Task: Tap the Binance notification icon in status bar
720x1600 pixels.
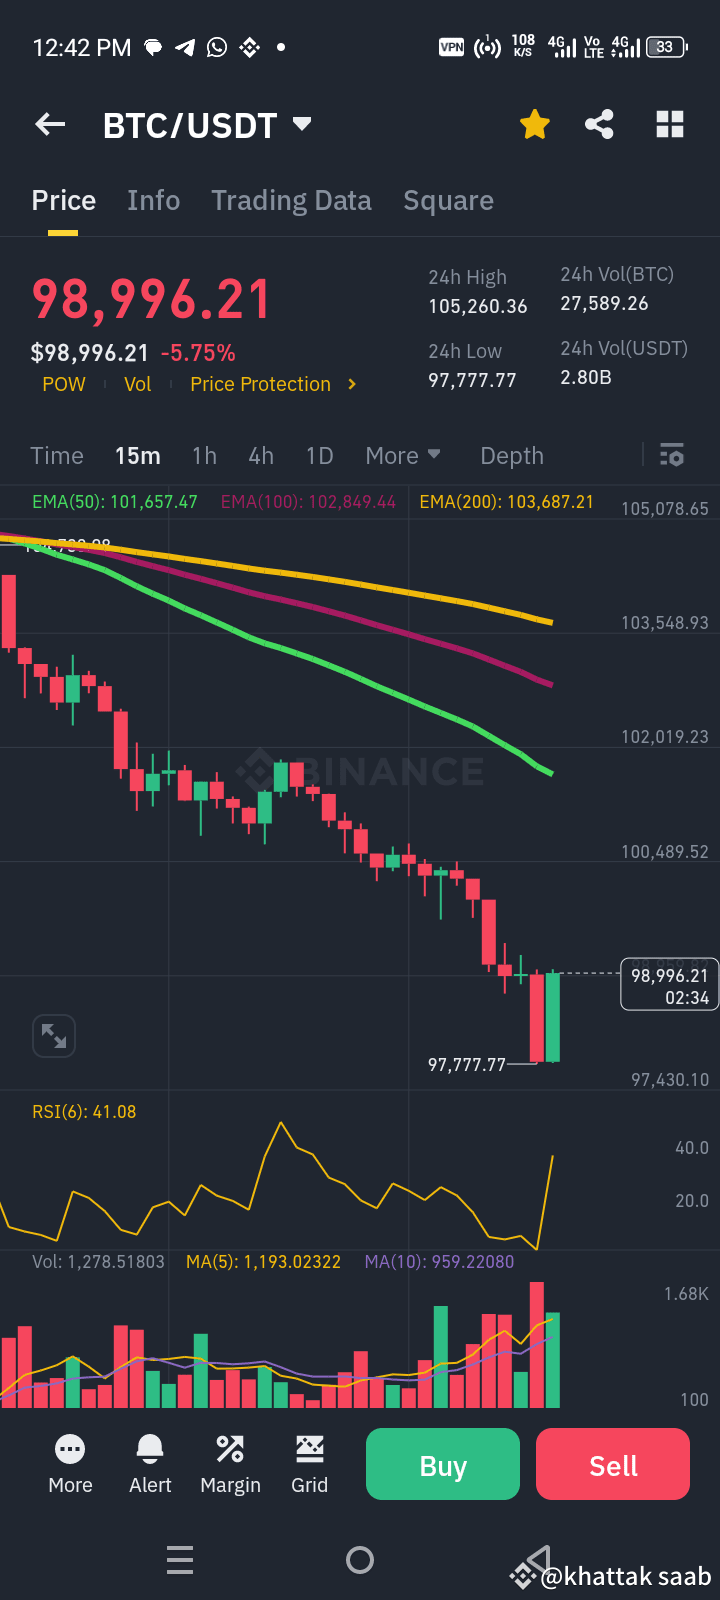Action: pyautogui.click(x=249, y=47)
